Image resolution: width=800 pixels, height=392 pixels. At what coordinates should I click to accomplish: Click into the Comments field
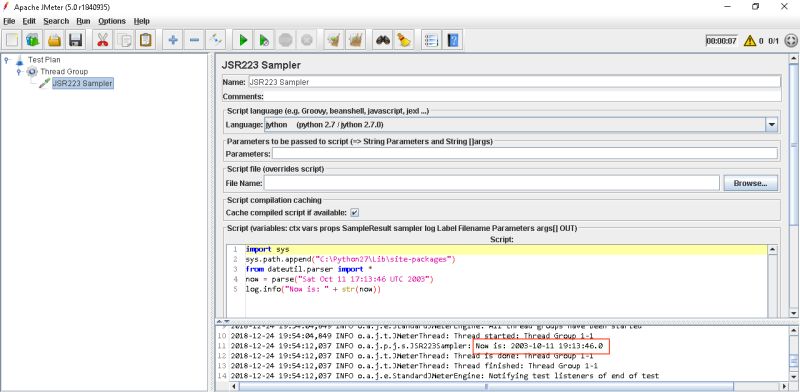point(523,96)
